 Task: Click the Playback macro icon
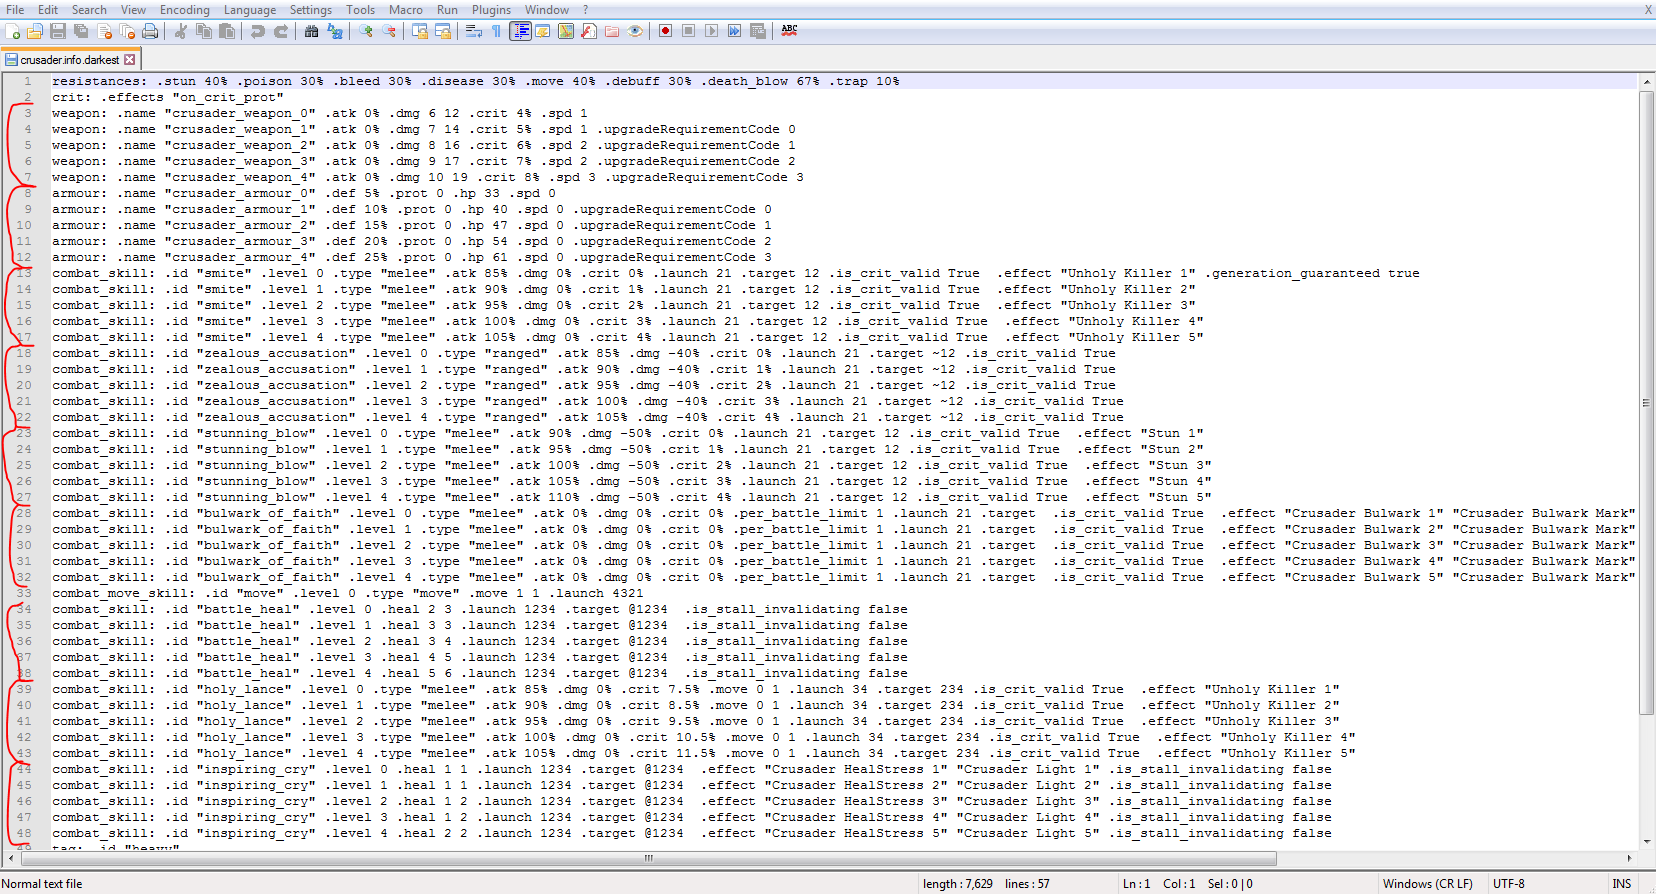click(x=711, y=31)
